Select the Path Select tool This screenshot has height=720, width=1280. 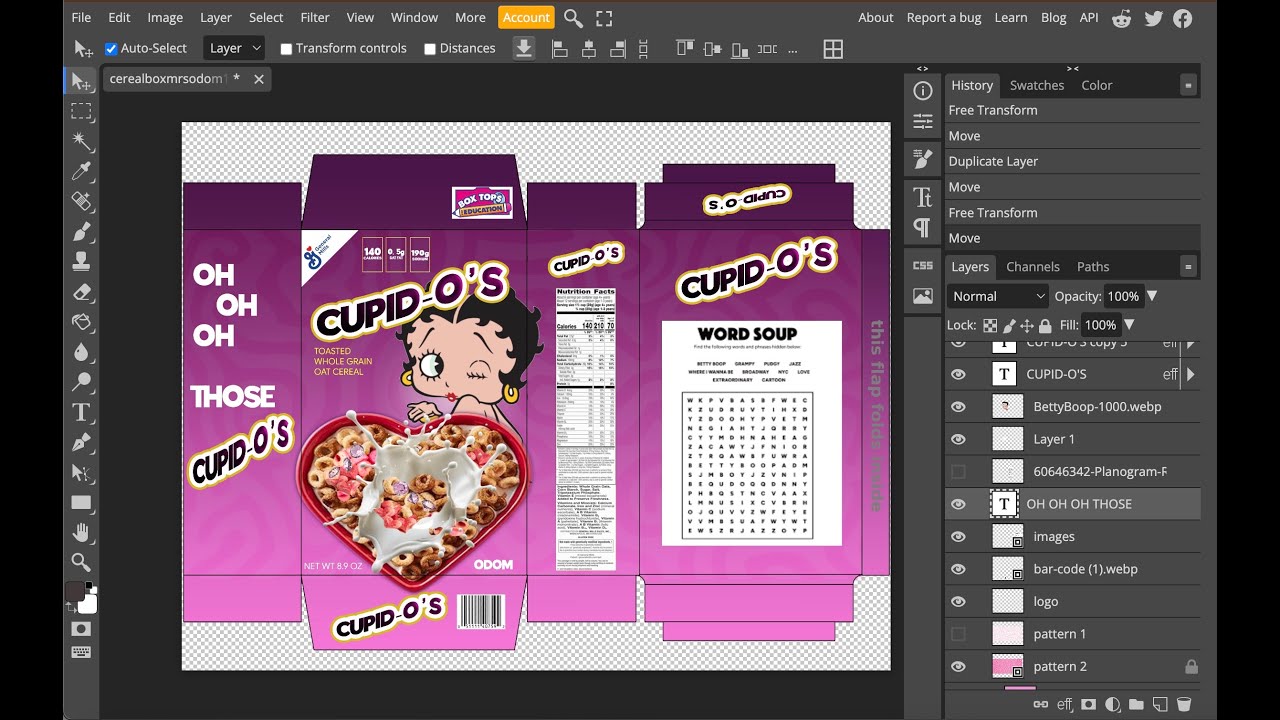[x=81, y=472]
